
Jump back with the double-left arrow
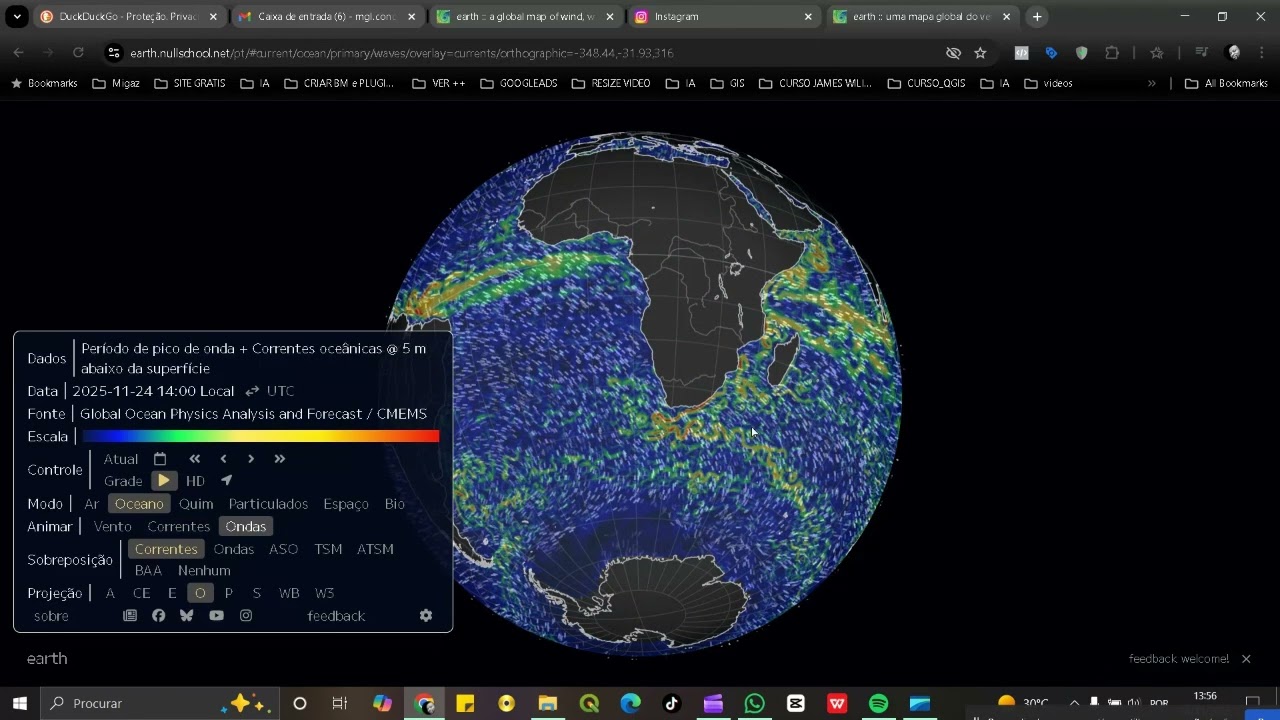195,459
